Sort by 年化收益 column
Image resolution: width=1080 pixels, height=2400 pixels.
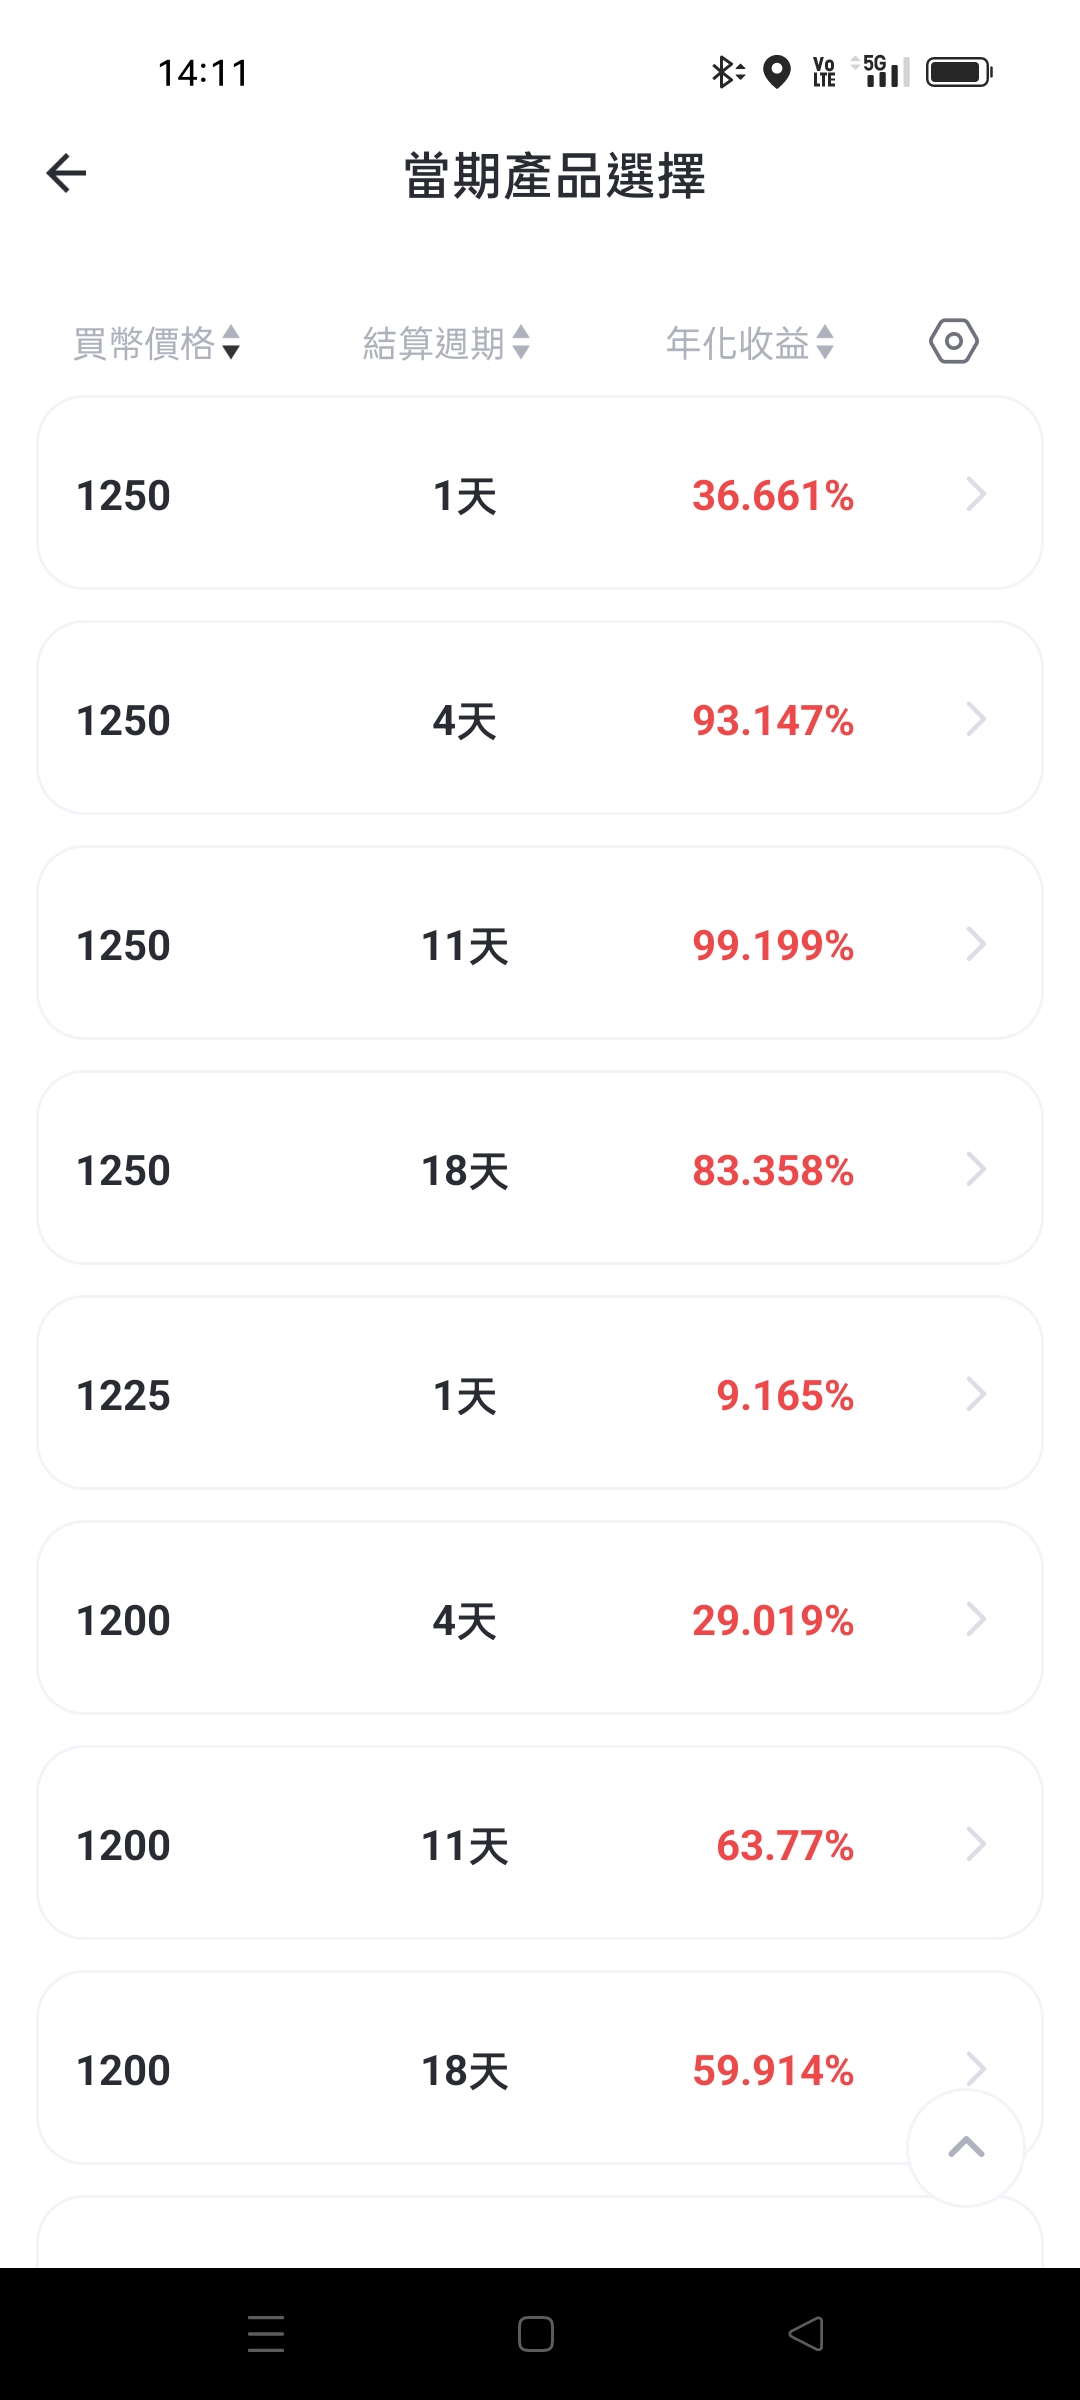coord(750,343)
